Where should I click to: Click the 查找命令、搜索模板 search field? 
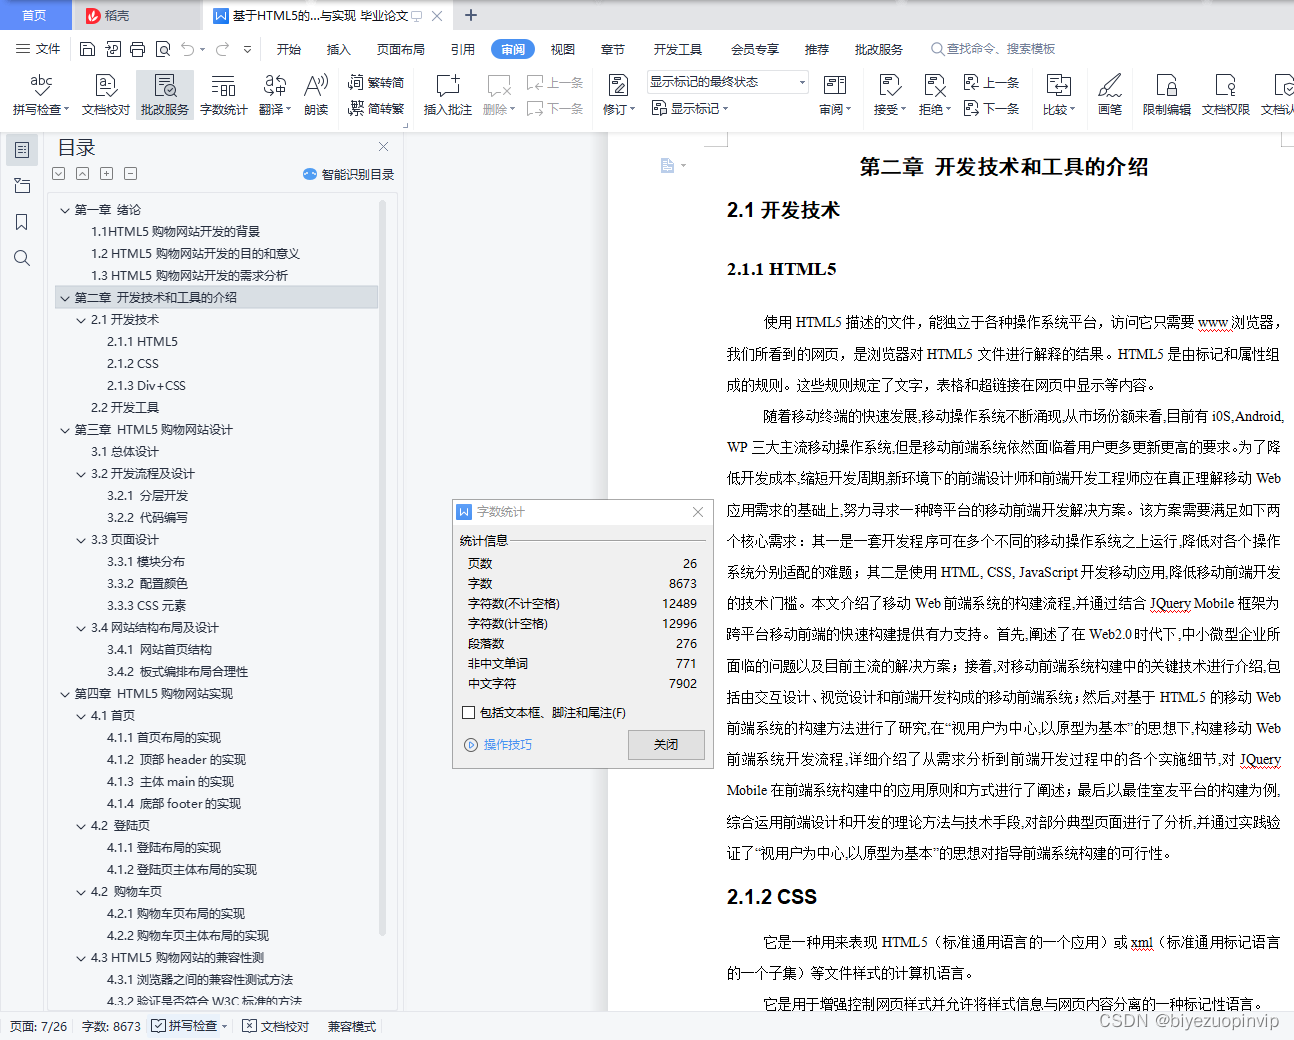click(993, 49)
